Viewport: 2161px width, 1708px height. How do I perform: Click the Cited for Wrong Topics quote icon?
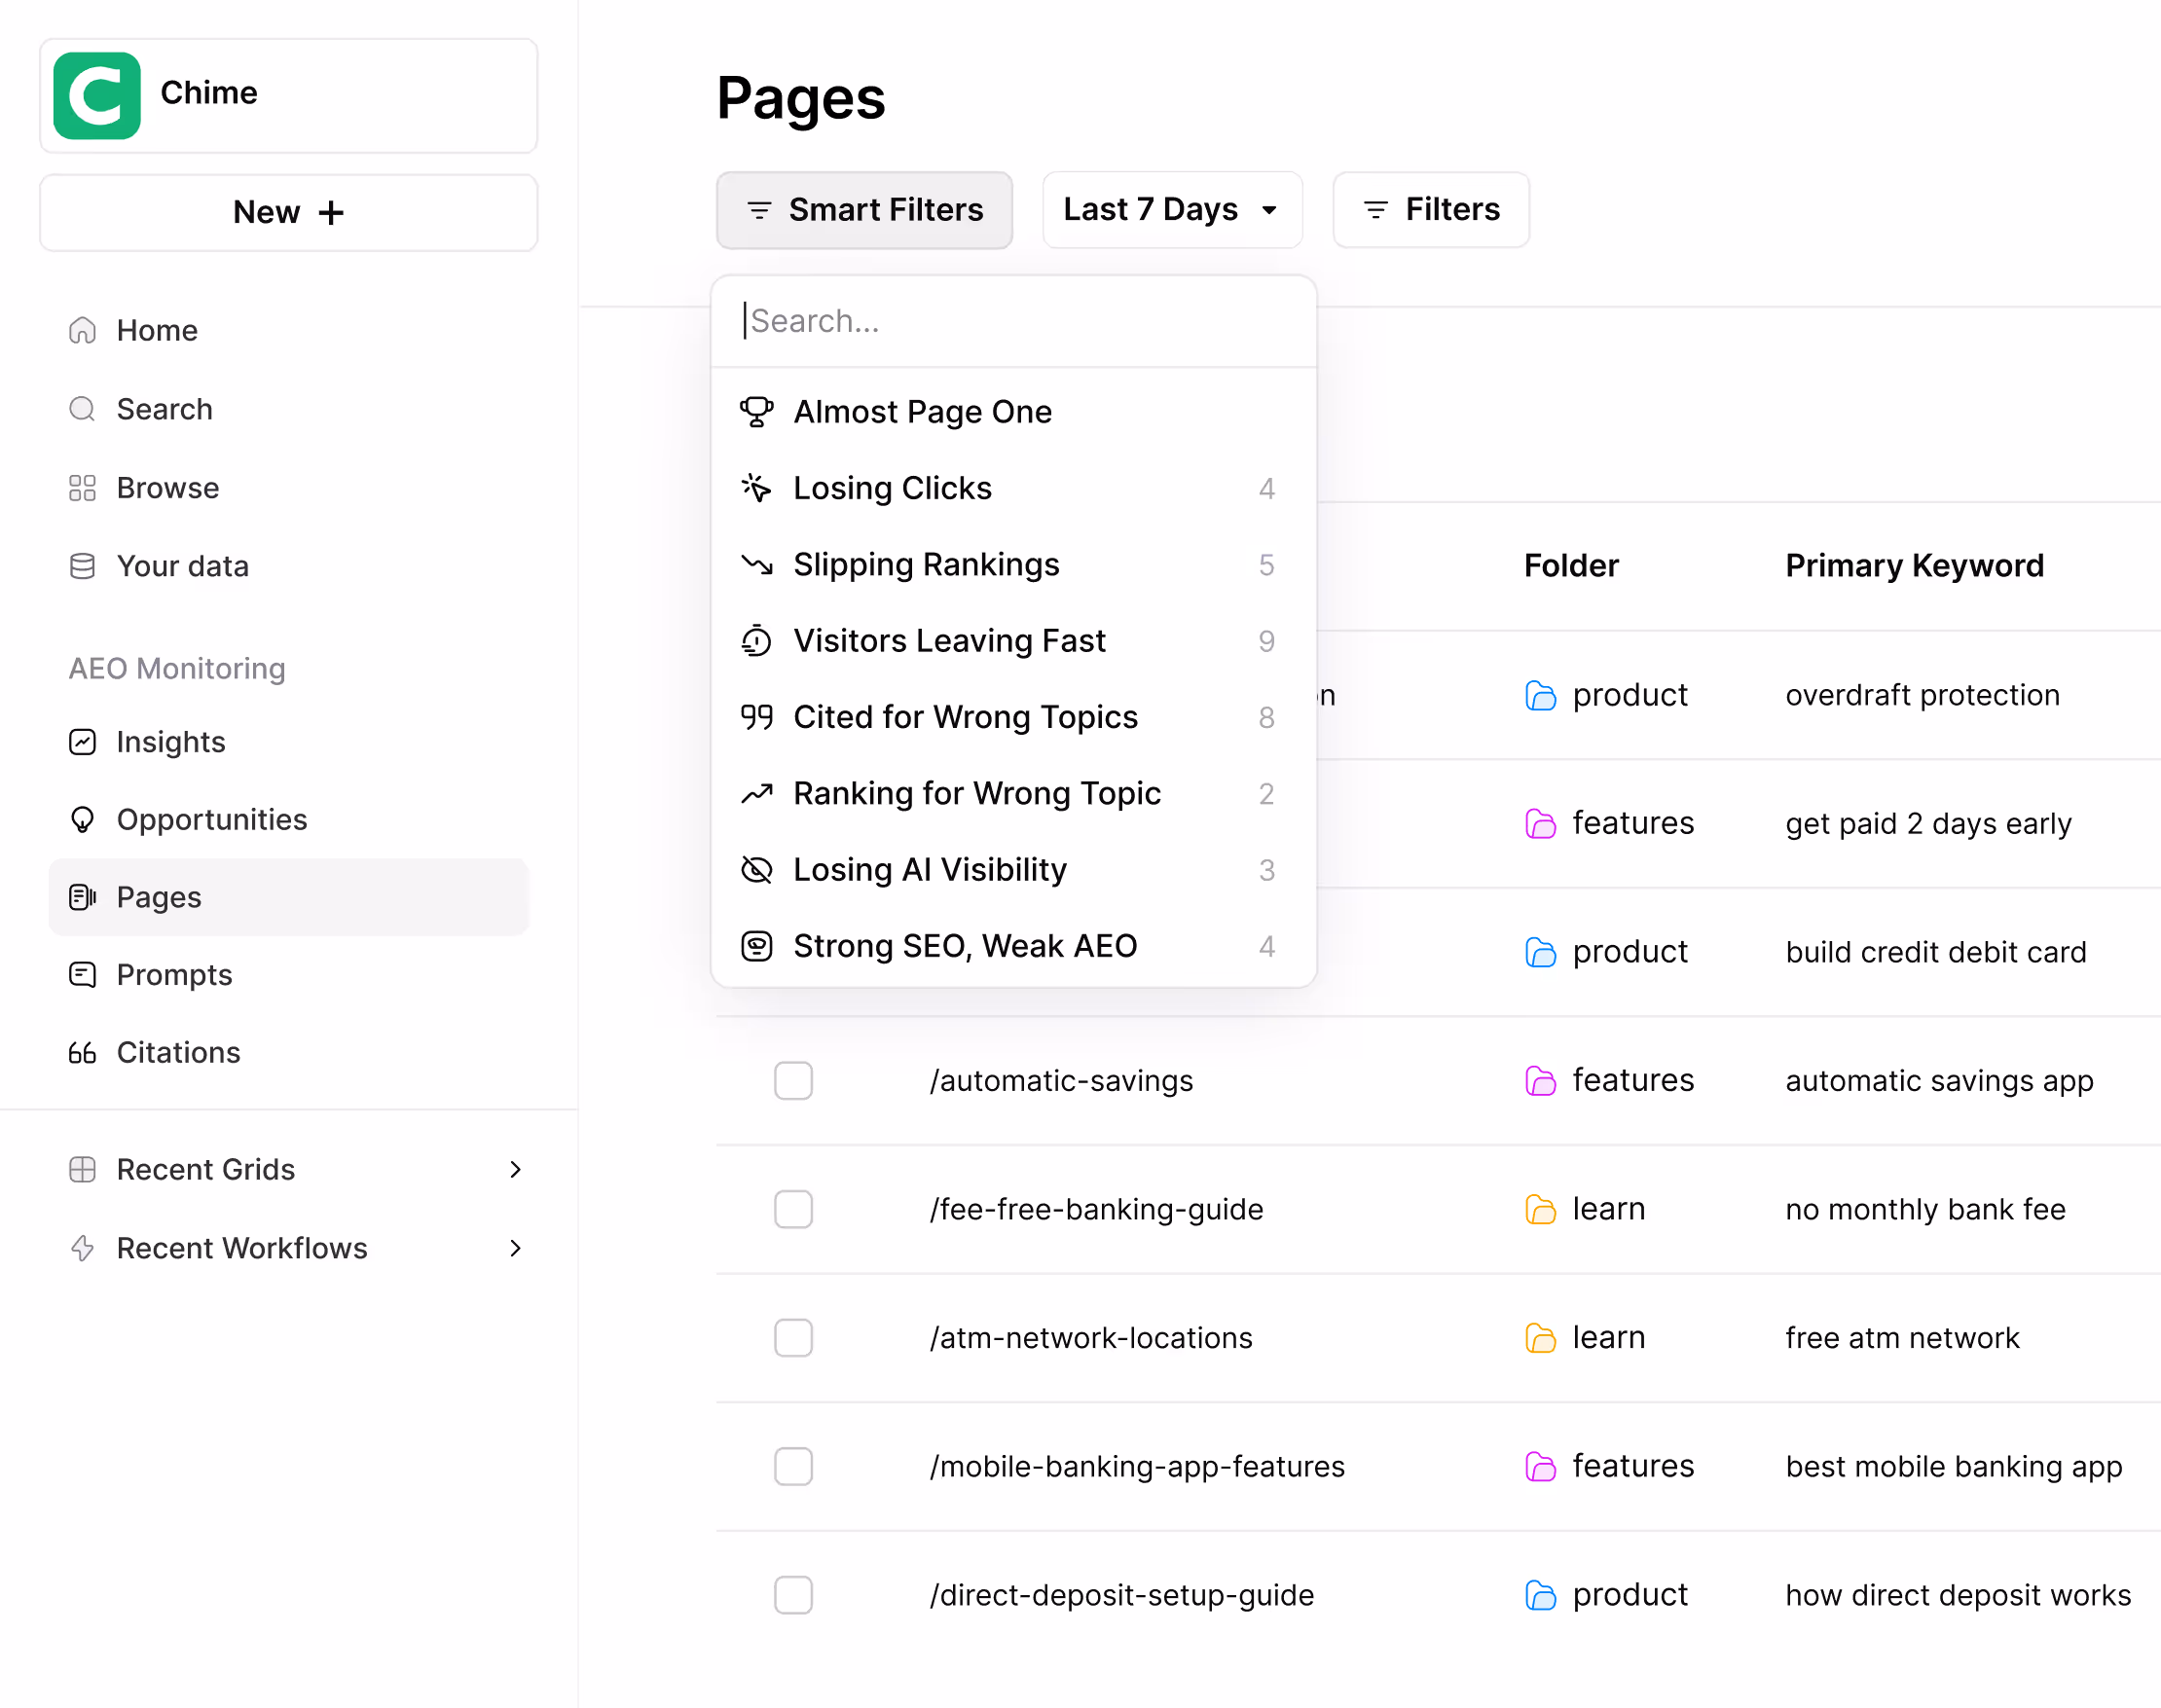[x=756, y=717]
